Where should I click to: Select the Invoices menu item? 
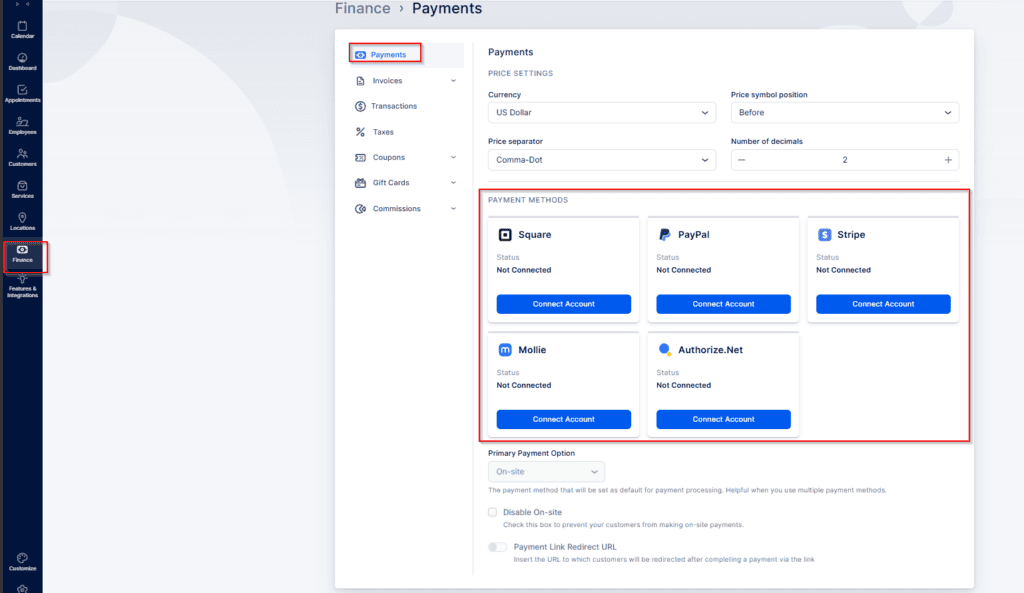click(x=406, y=81)
